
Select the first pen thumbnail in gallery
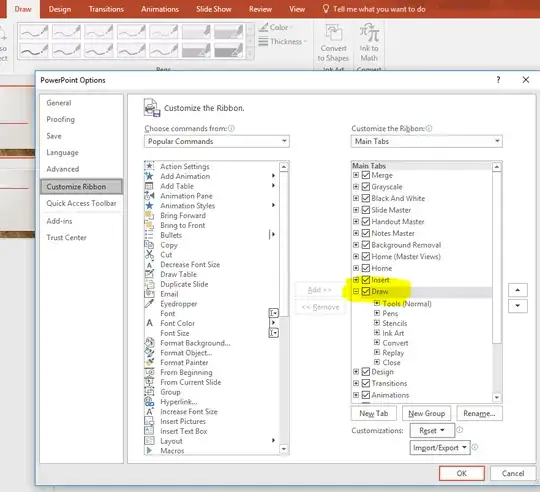click(x=34, y=32)
